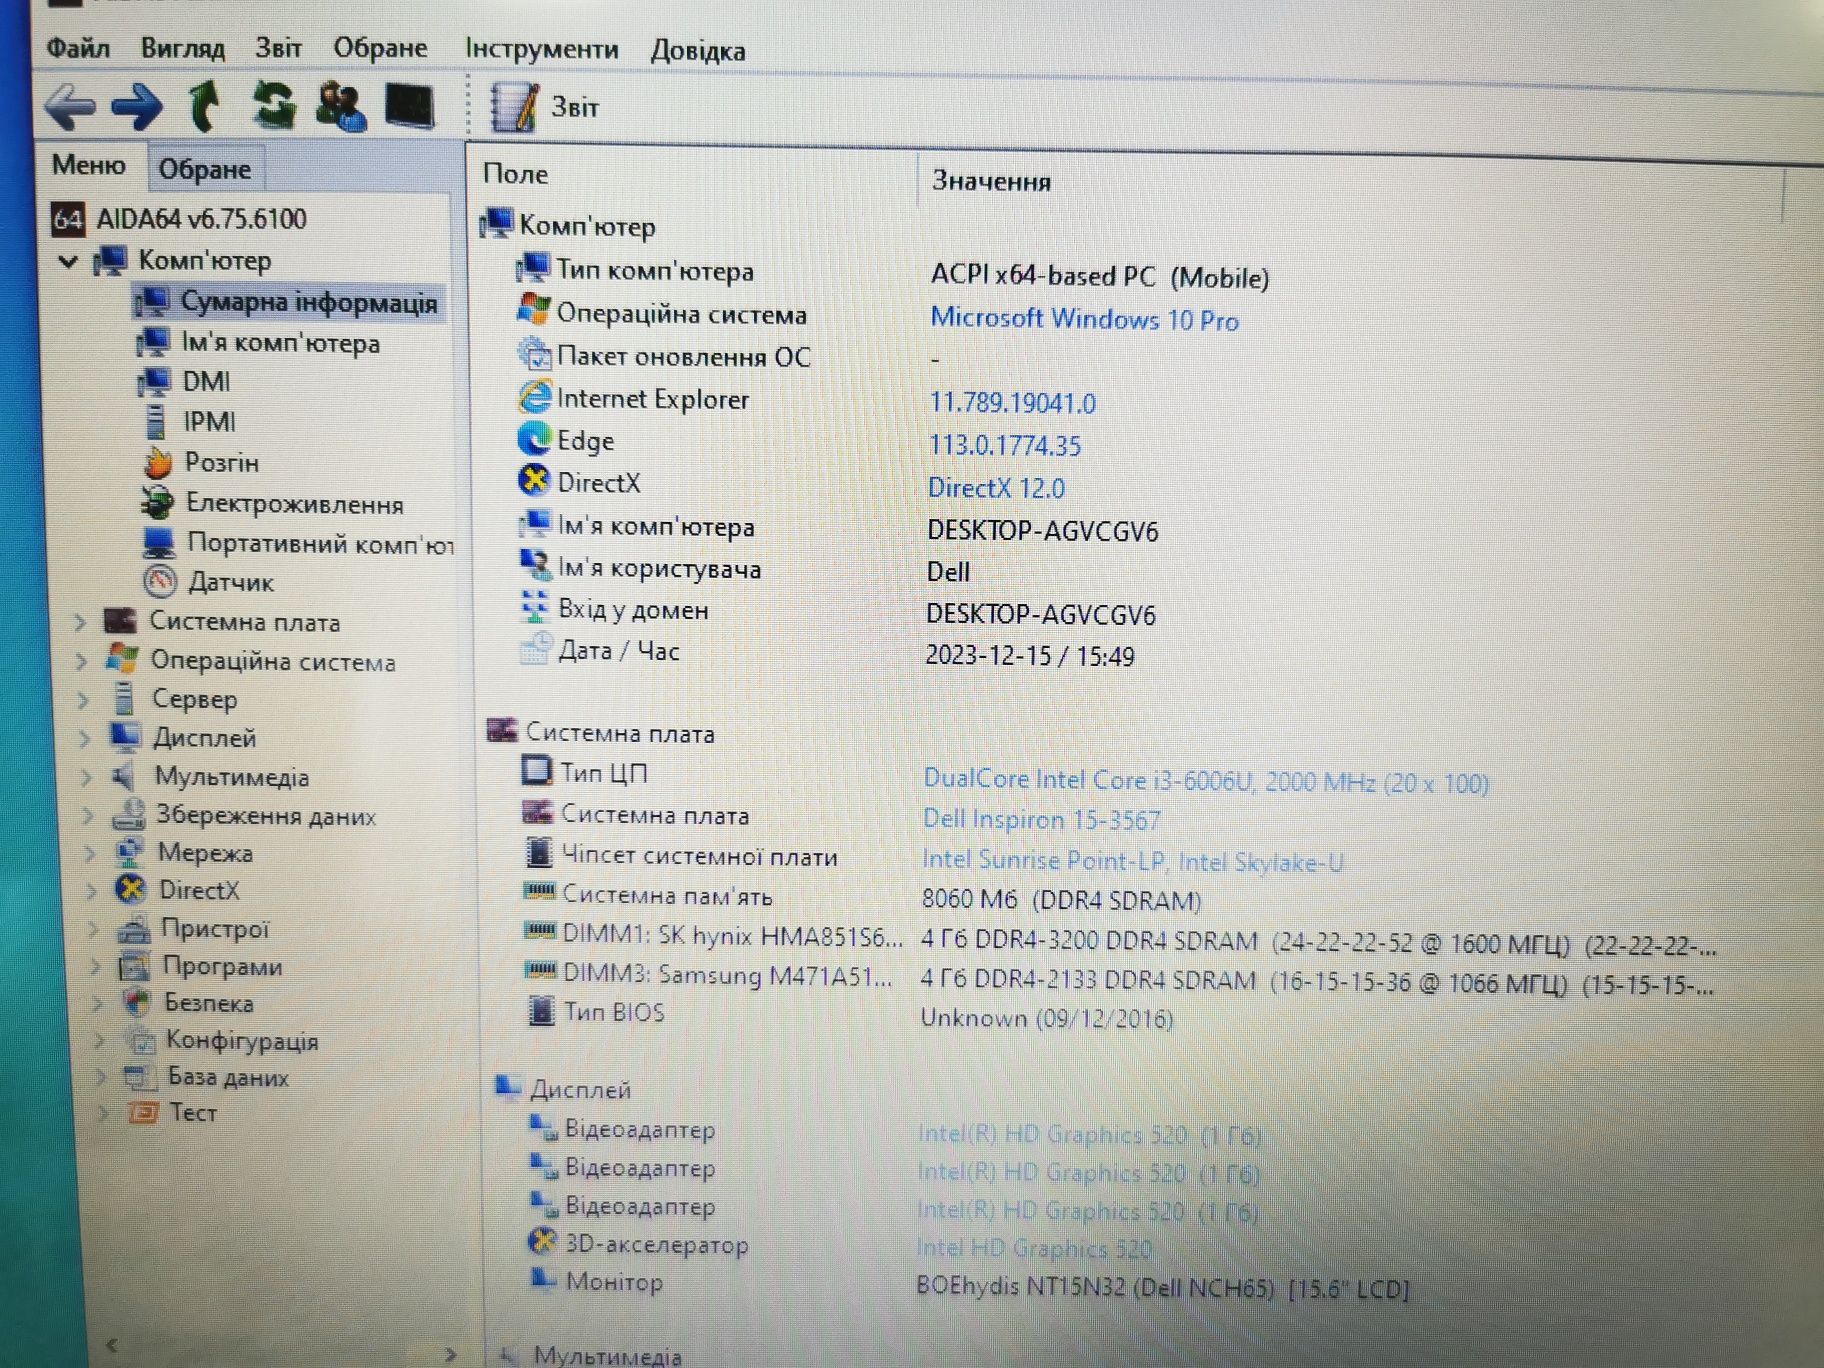The width and height of the screenshot is (1824, 1368).
Task: Select Розгін flame icon item
Action: click(x=158, y=462)
